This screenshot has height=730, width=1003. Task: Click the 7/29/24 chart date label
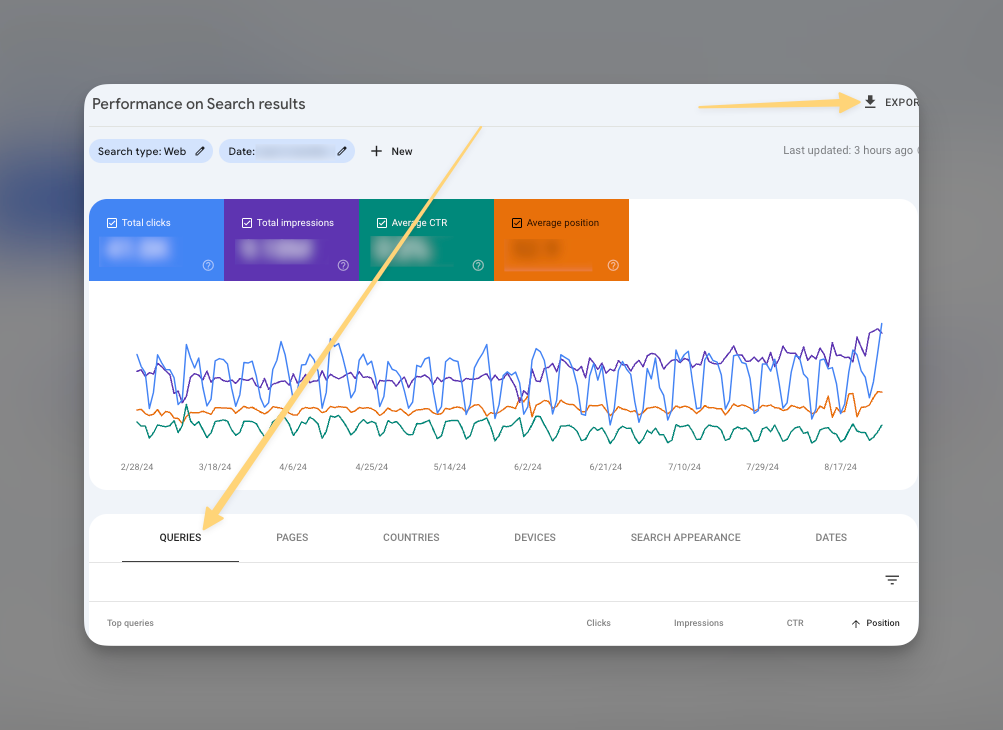coord(762,467)
